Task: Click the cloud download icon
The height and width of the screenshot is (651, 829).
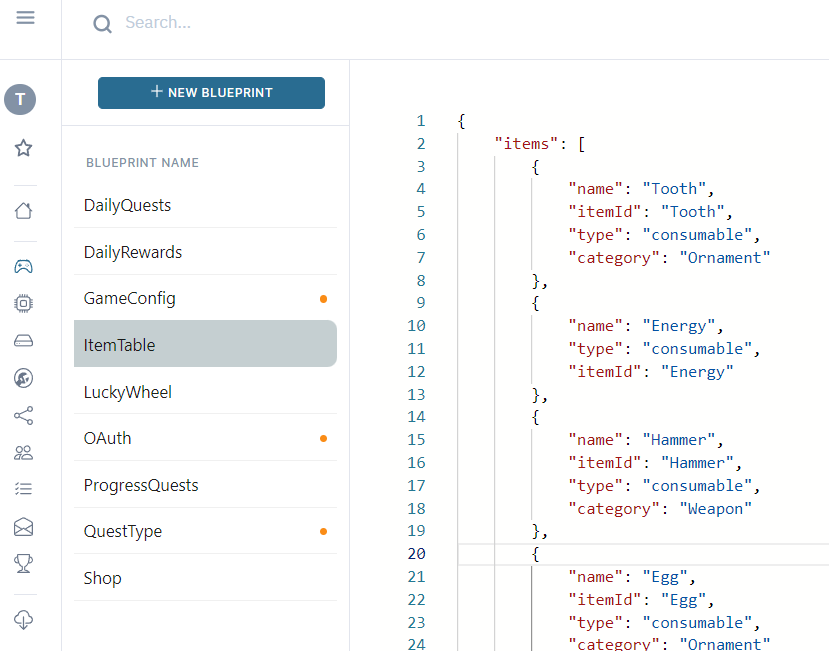Action: coord(23,620)
